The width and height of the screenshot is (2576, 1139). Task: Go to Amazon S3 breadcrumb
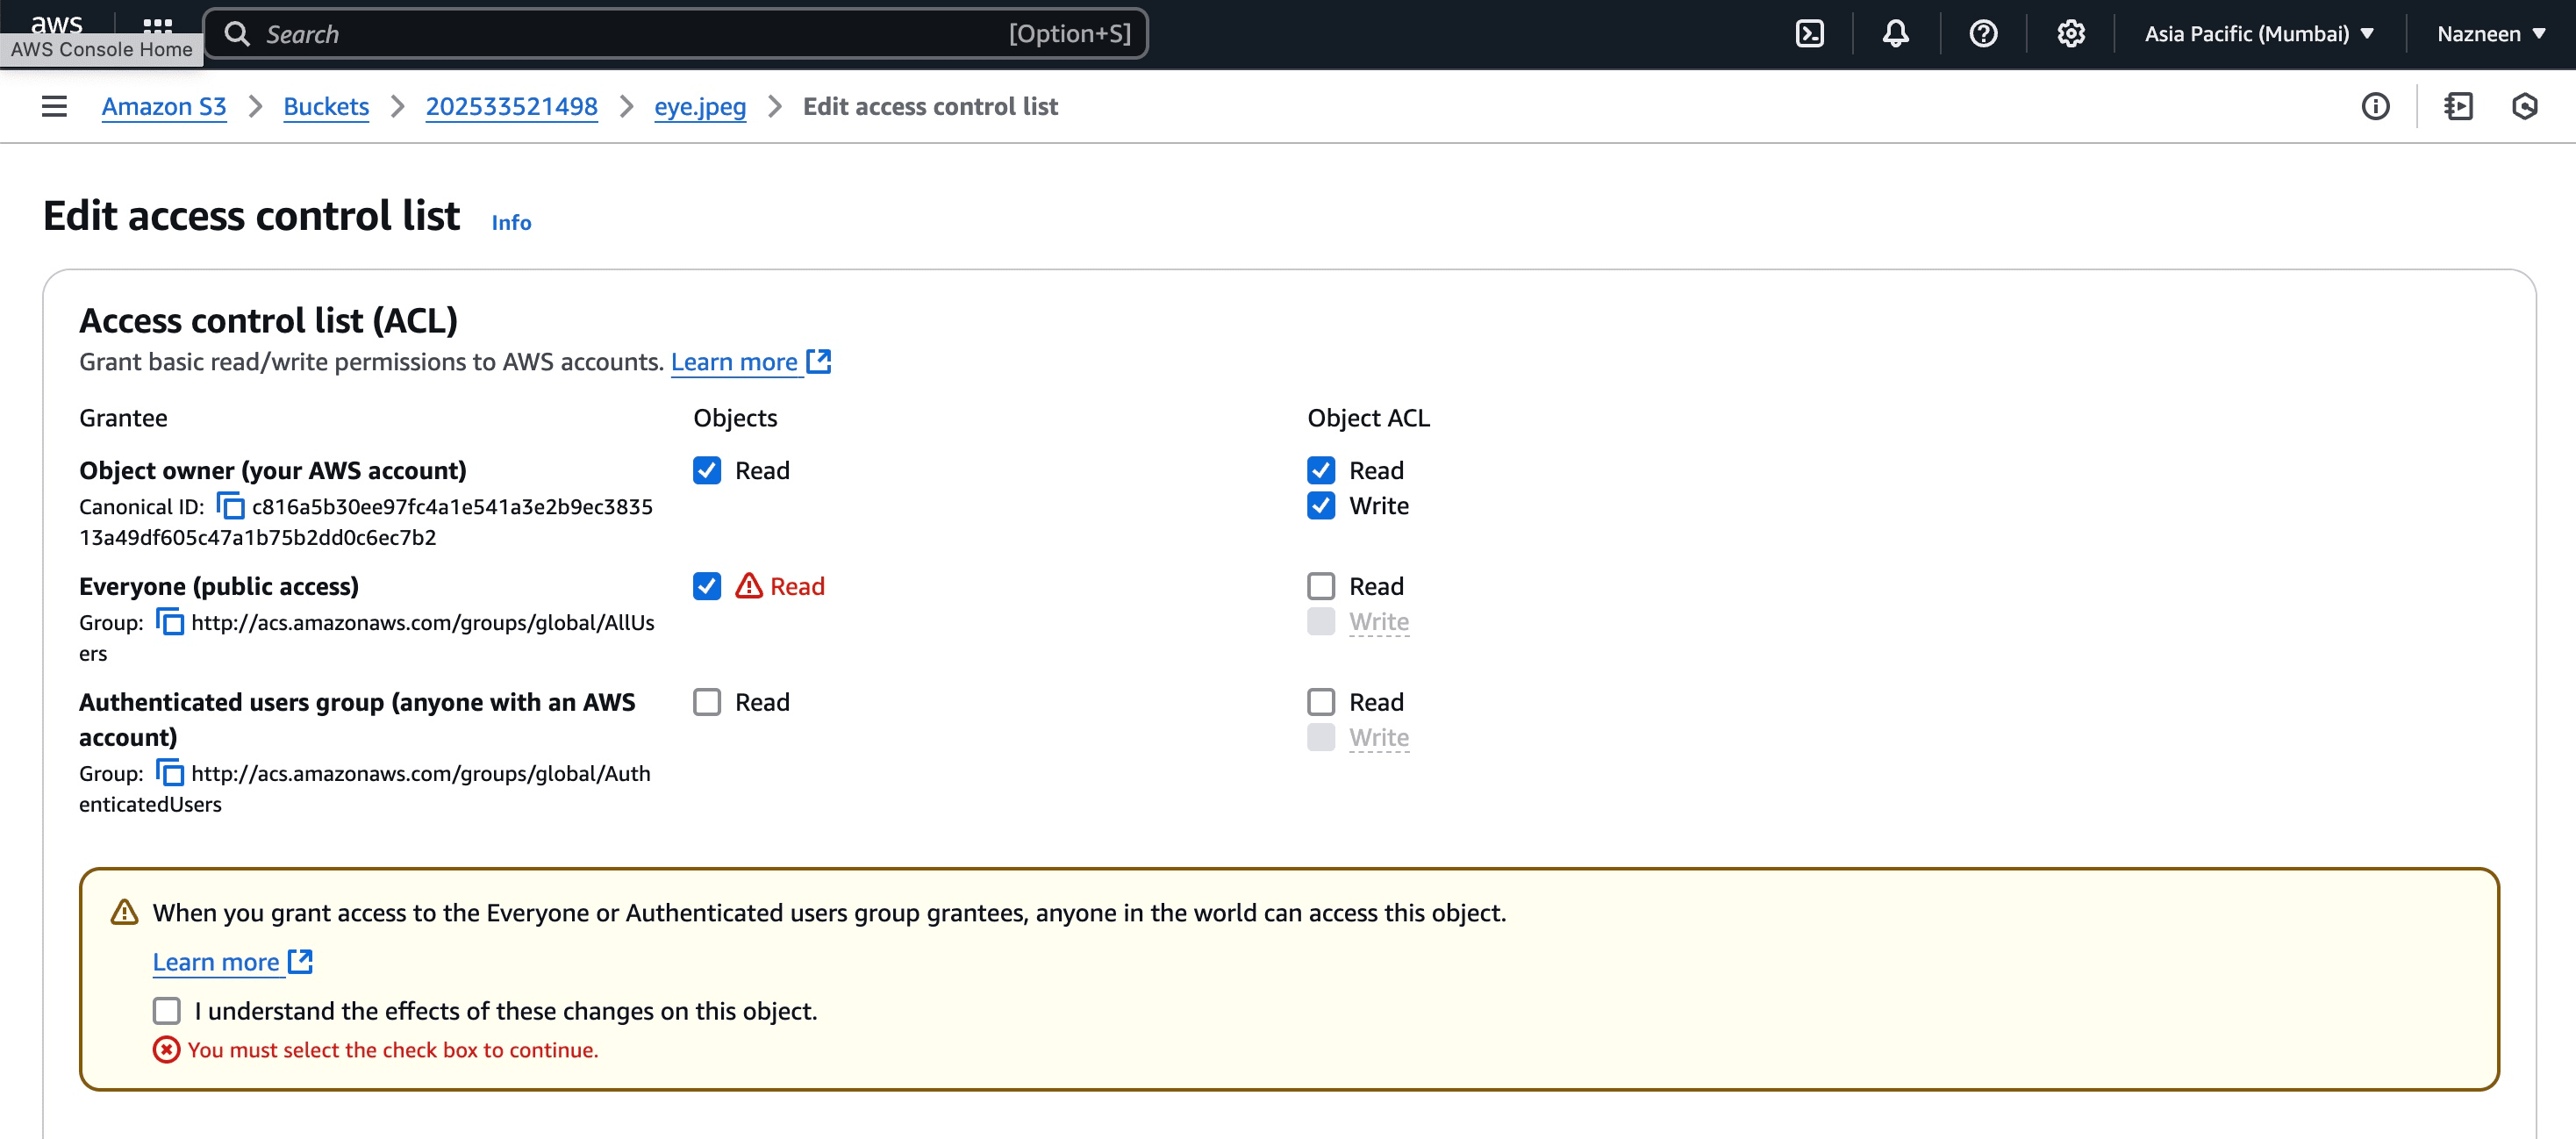pos(164,106)
